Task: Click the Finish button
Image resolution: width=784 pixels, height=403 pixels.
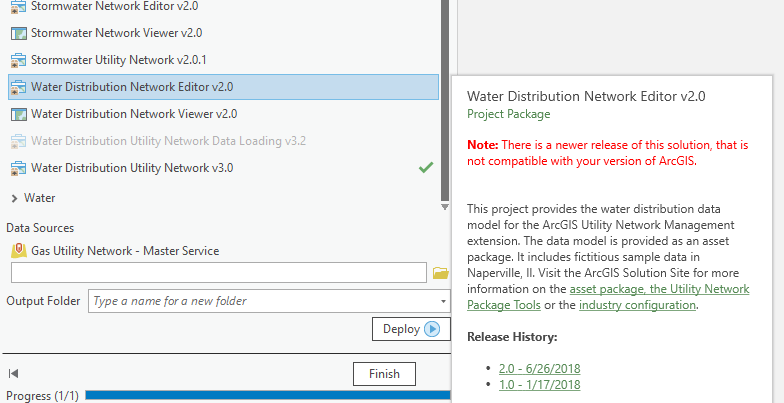Action: point(384,374)
